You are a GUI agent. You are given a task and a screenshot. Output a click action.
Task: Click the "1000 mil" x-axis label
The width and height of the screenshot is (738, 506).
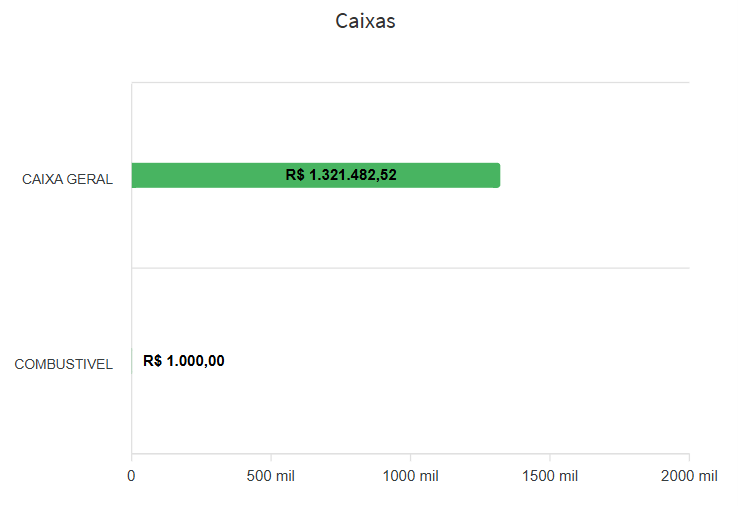[x=410, y=477]
